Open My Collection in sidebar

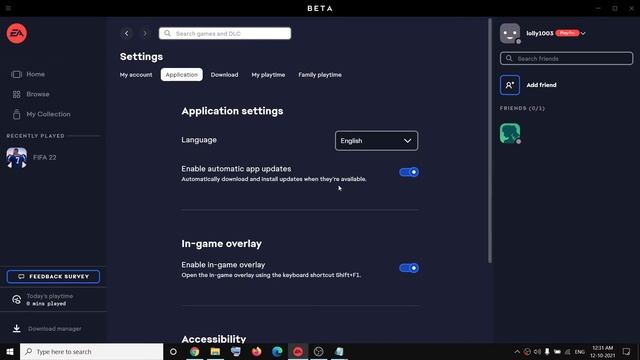(41, 114)
